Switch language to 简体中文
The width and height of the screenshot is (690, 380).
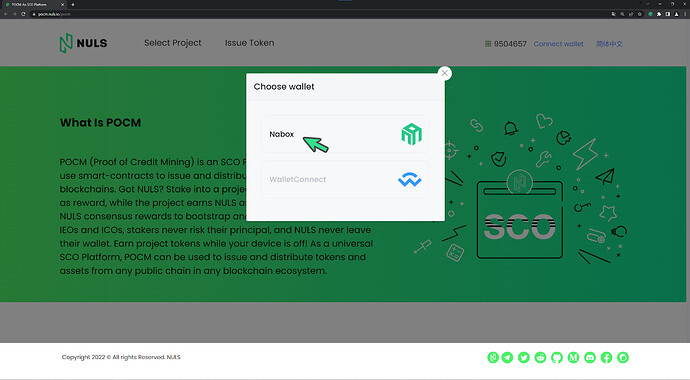(609, 44)
